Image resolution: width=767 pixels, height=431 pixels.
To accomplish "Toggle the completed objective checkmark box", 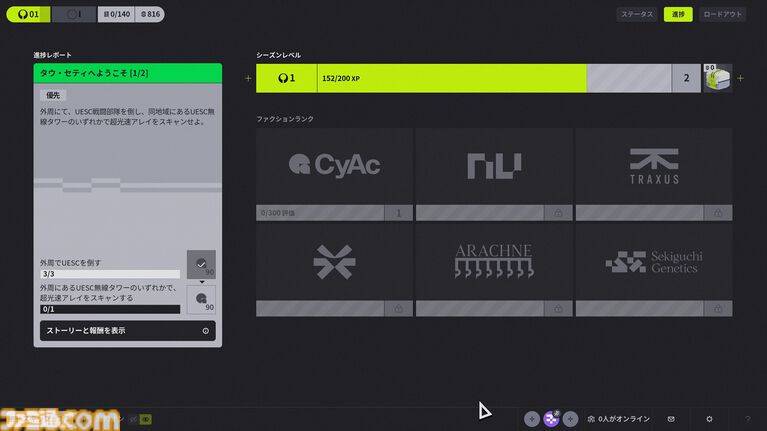I will click(201, 265).
